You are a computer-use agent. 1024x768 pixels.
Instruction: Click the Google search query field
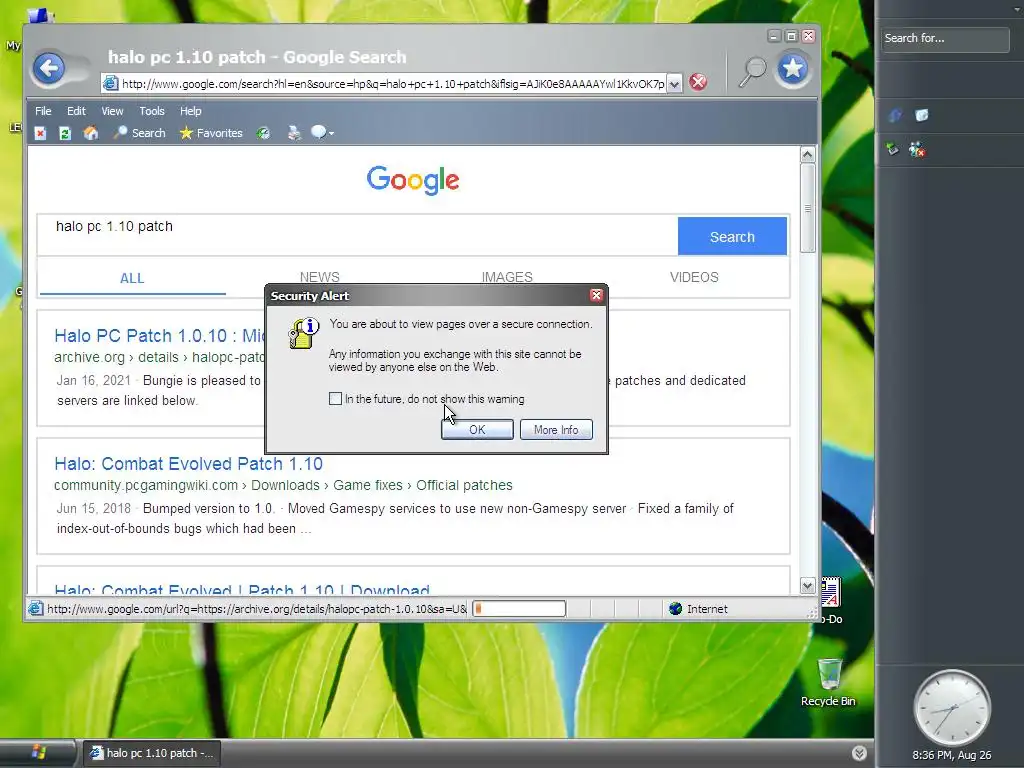[358, 235]
